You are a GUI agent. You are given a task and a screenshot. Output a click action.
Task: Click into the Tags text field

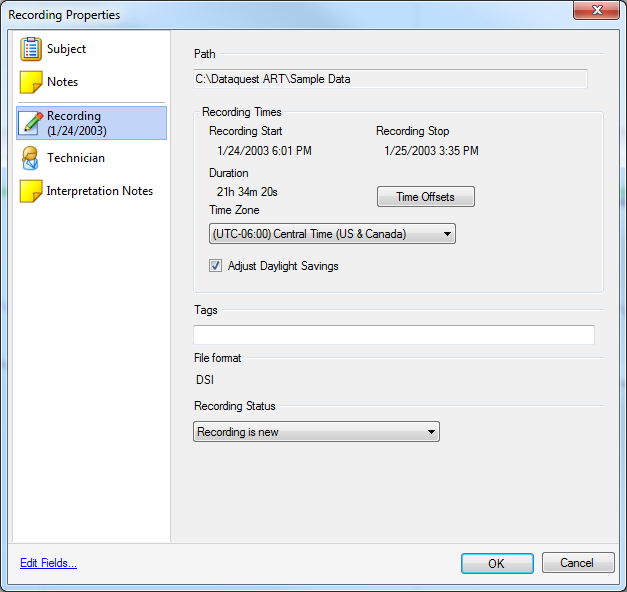[x=393, y=335]
